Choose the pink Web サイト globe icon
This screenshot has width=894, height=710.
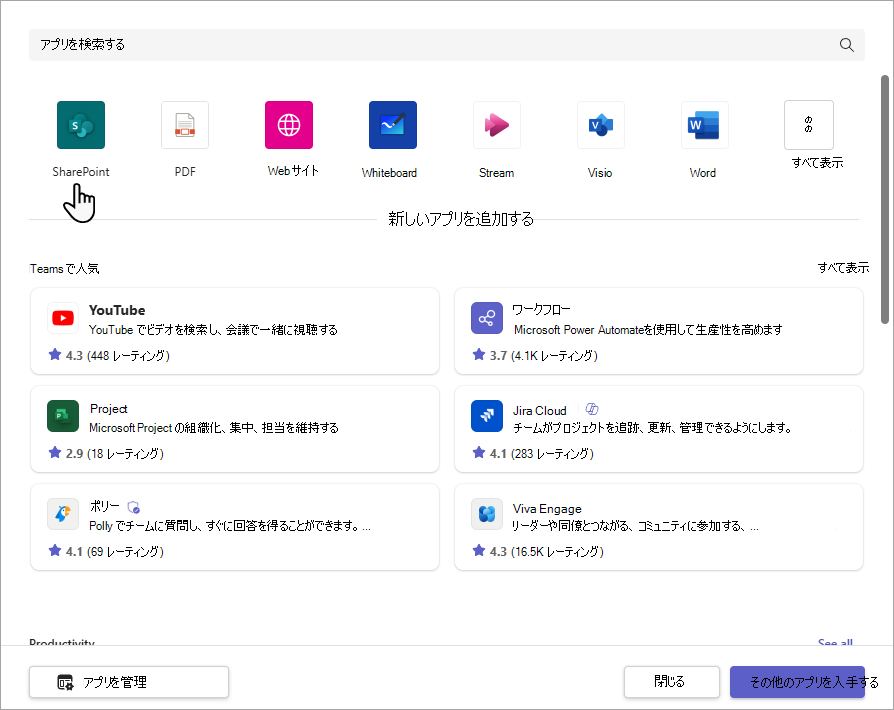coord(289,125)
